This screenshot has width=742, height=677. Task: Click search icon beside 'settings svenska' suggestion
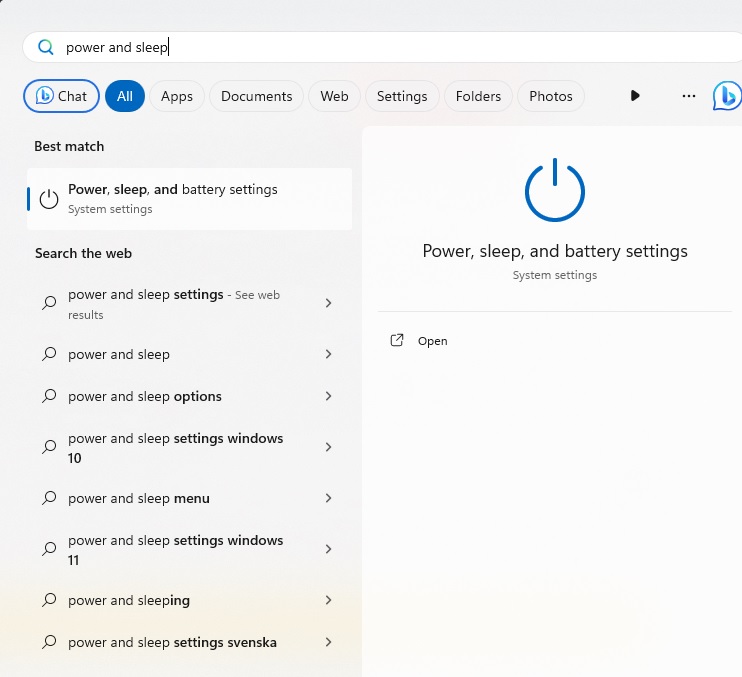[x=49, y=642]
